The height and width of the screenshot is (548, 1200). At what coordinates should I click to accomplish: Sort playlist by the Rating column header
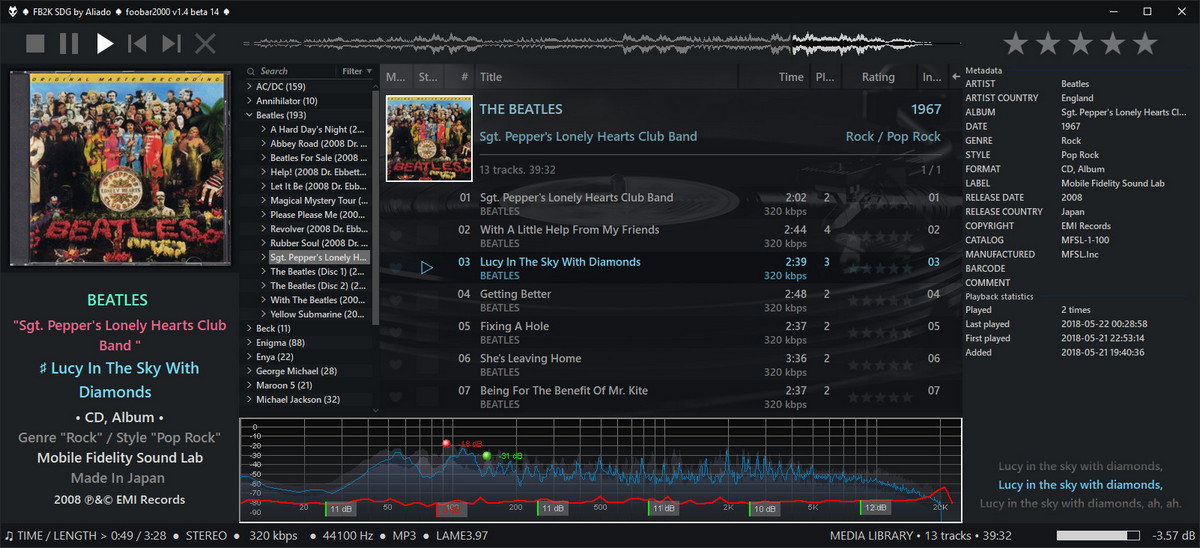[878, 77]
